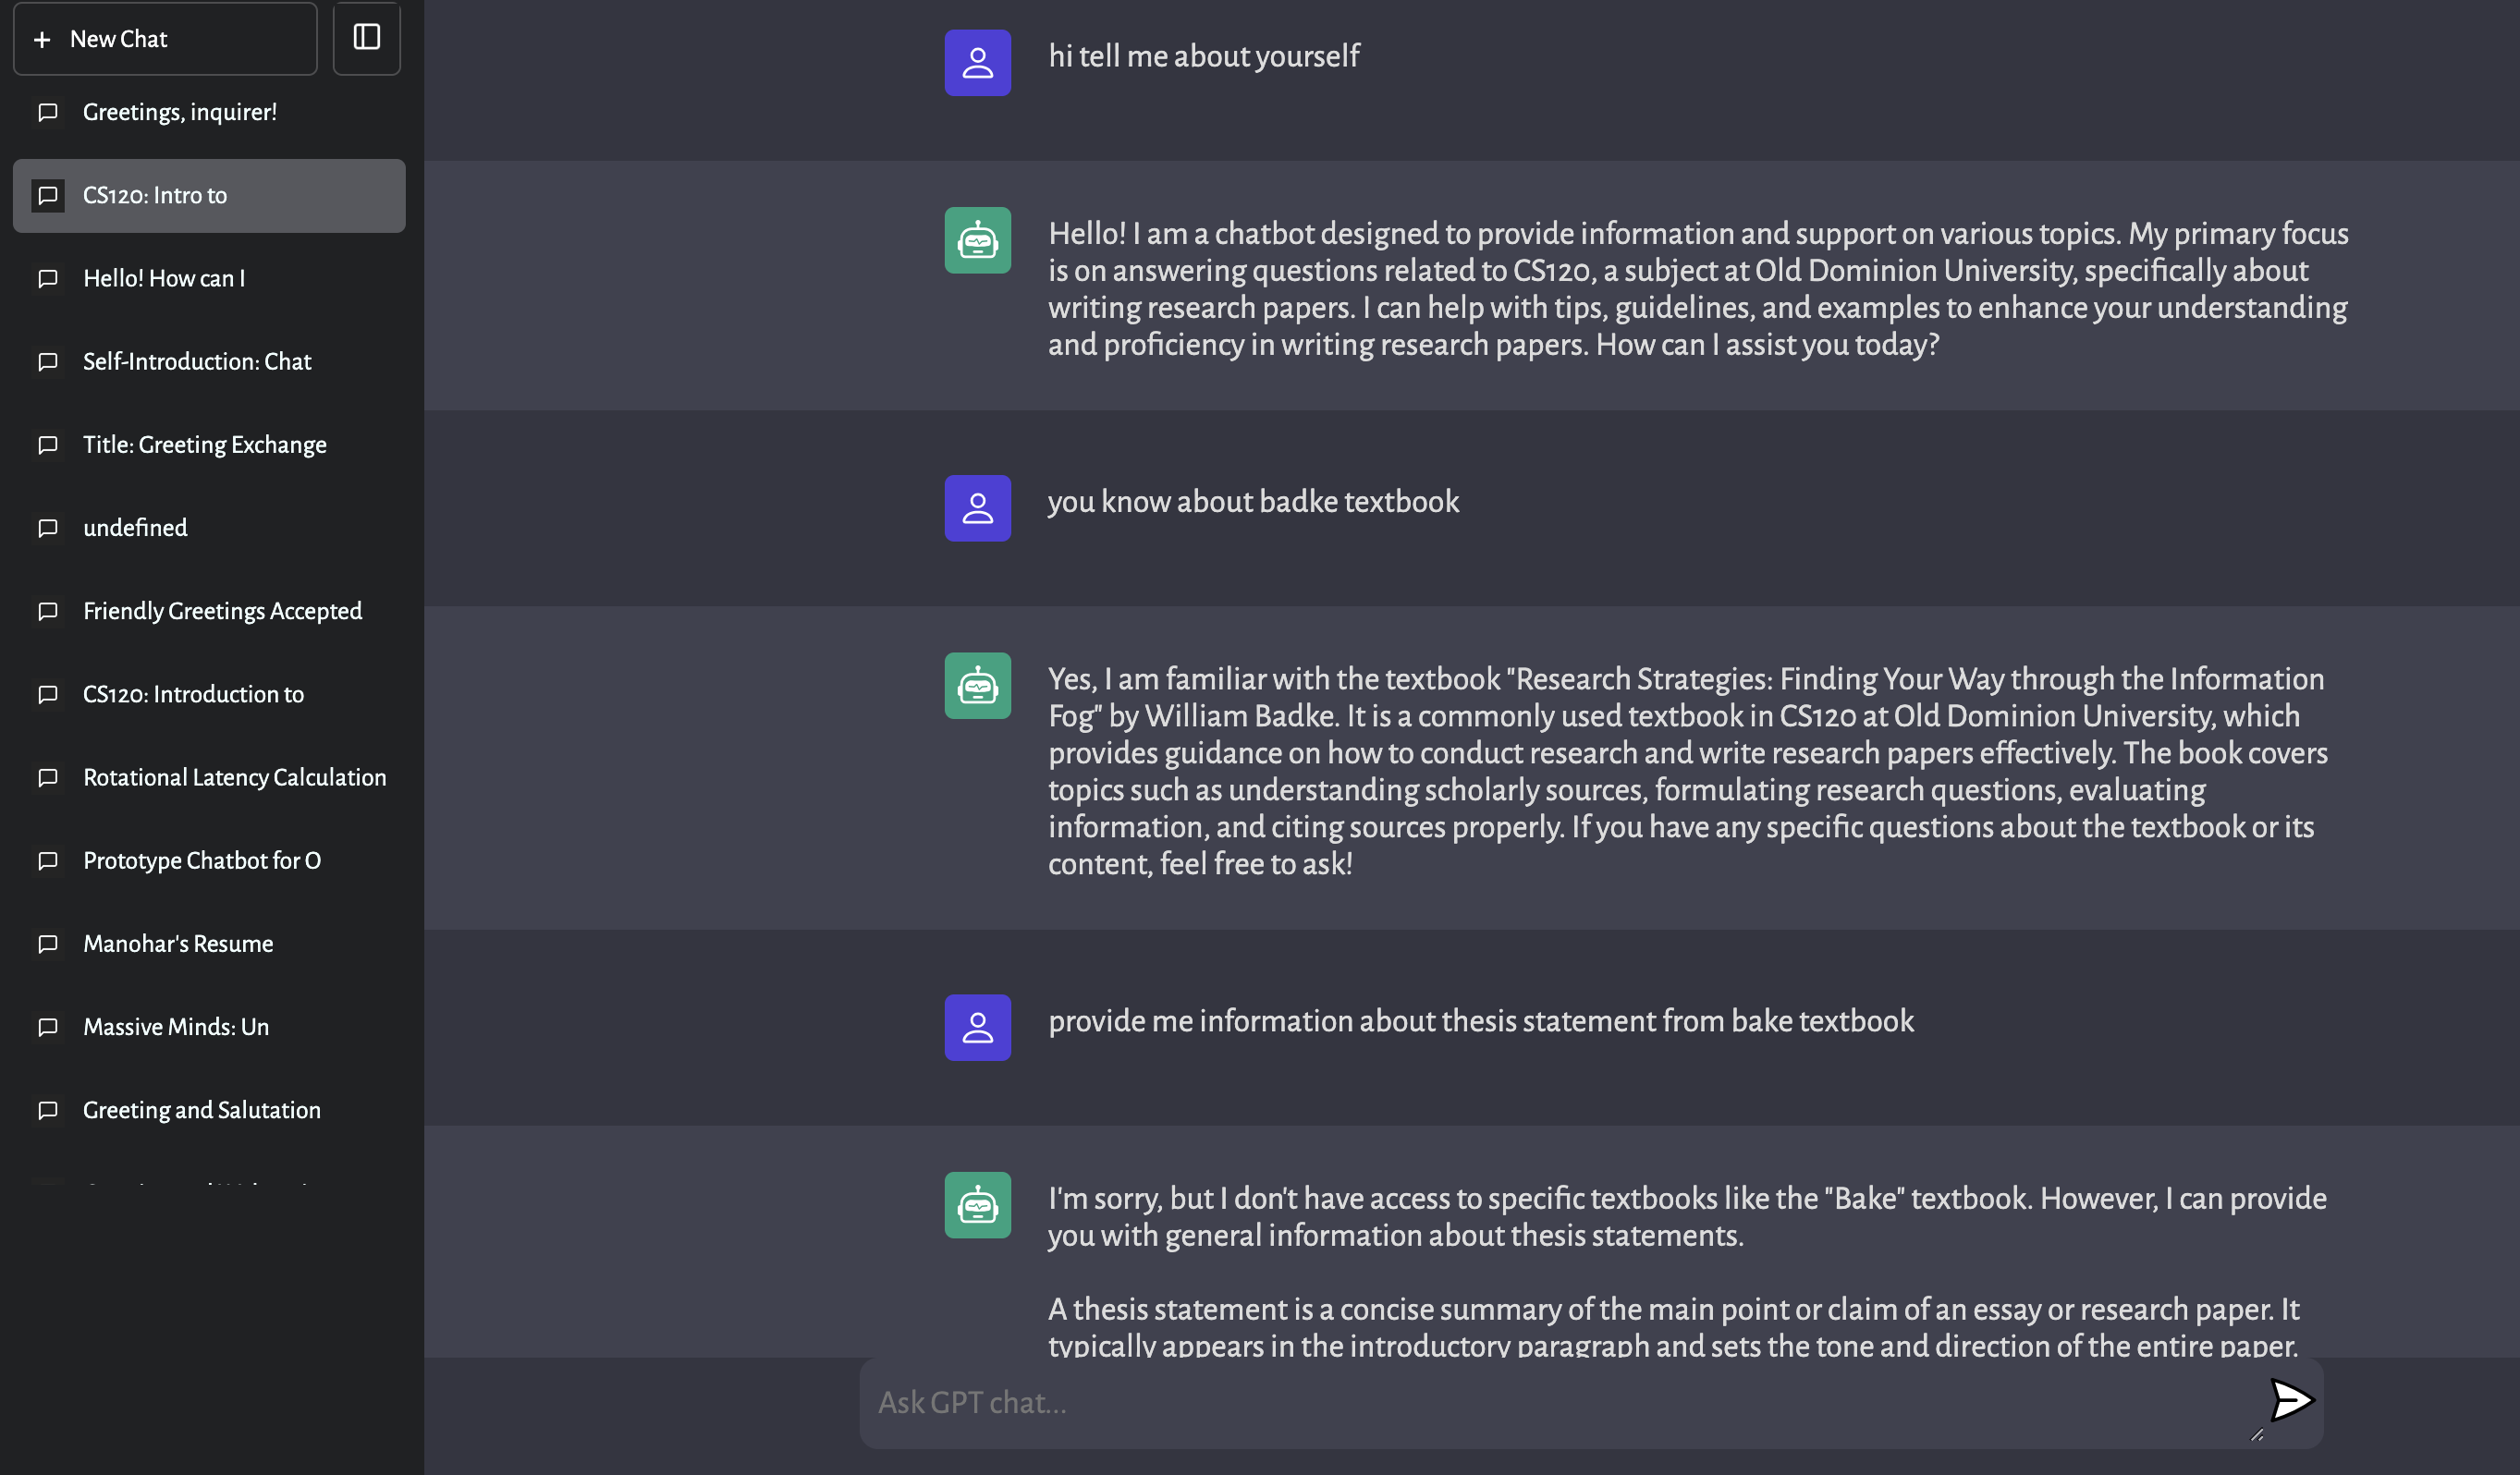2520x1475 pixels.
Task: Open the "undefined" chat entry
Action: (135, 528)
